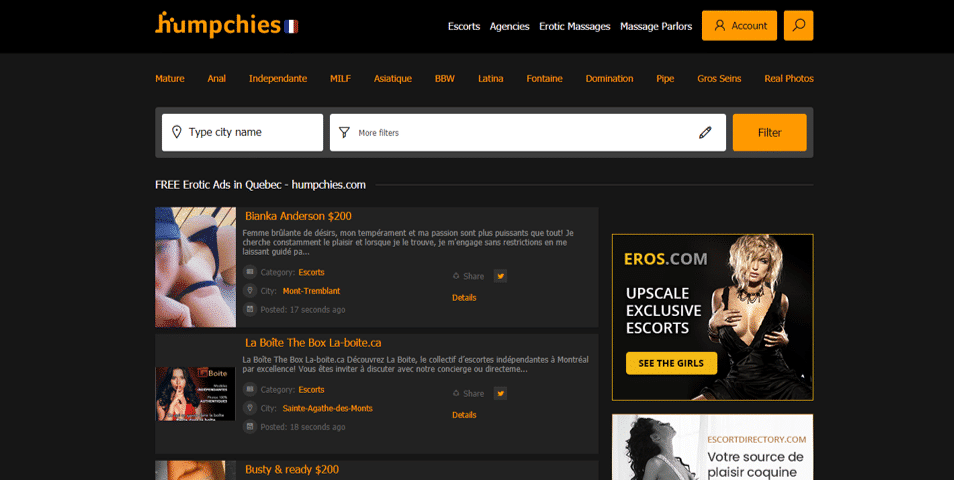
Task: Open Erotic Massages in the top navigation
Action: click(x=575, y=26)
